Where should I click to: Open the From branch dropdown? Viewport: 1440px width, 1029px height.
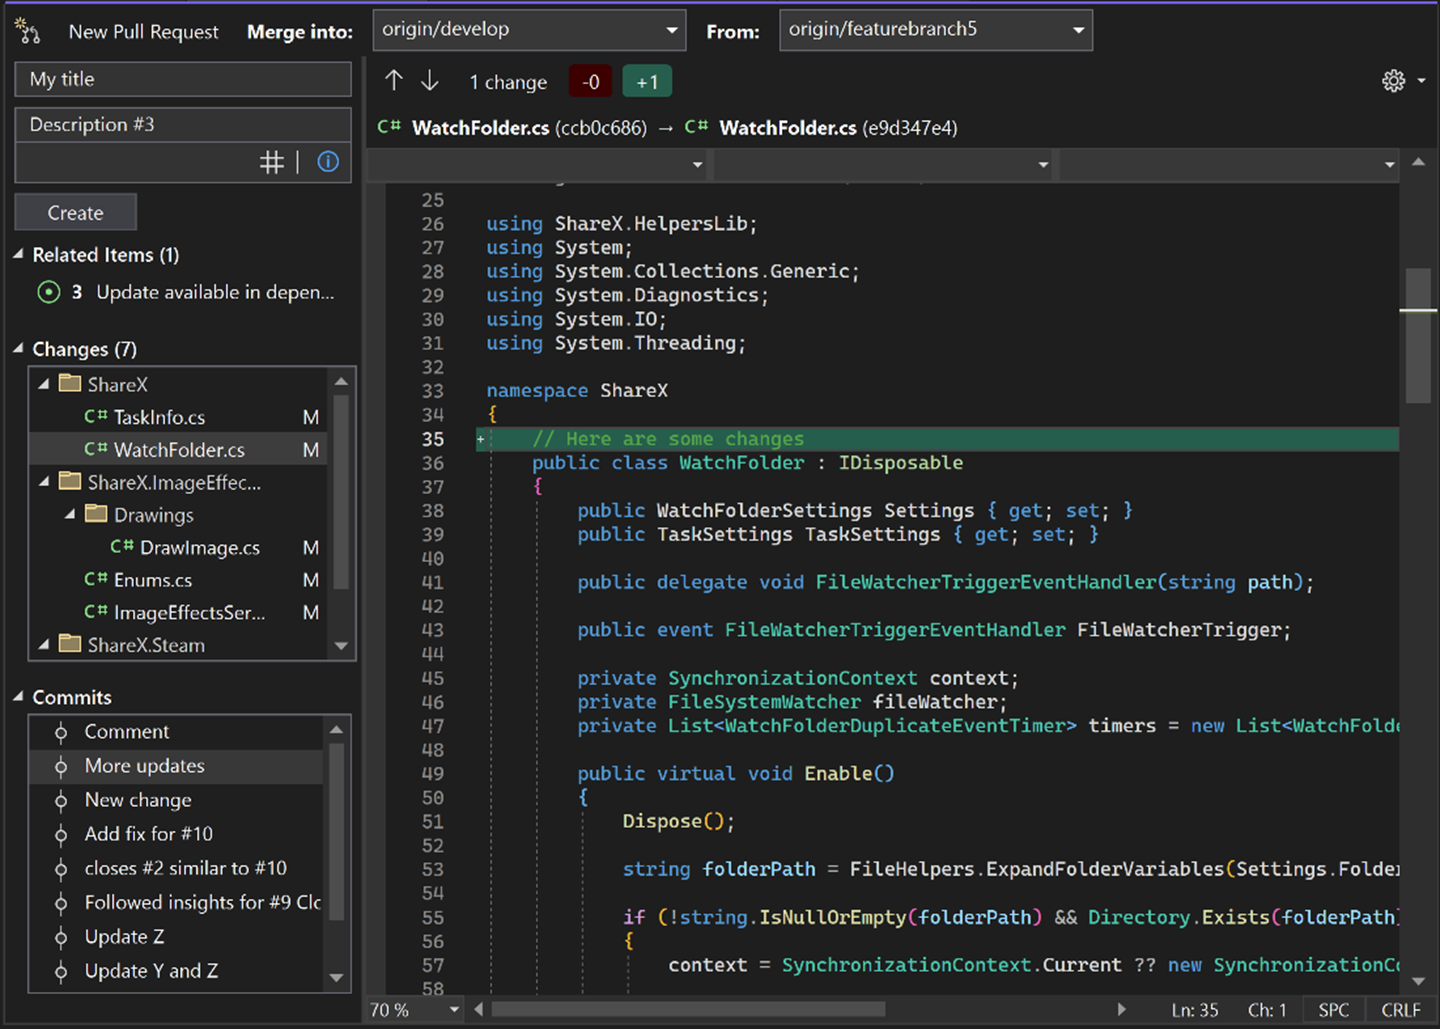935,30
